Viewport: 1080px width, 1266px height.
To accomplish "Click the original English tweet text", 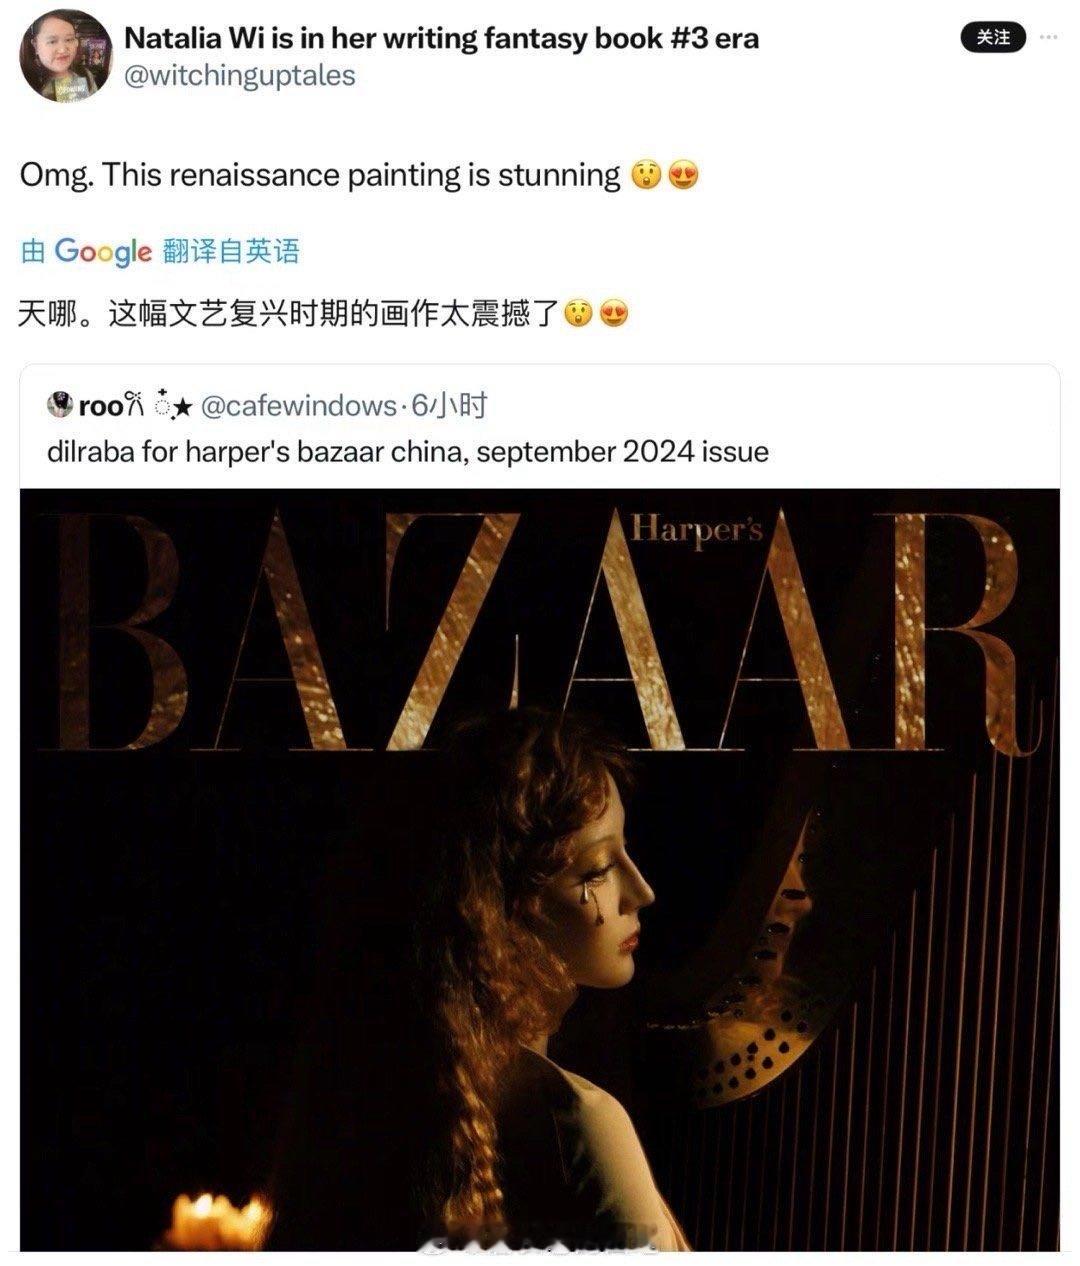I will click(320, 176).
